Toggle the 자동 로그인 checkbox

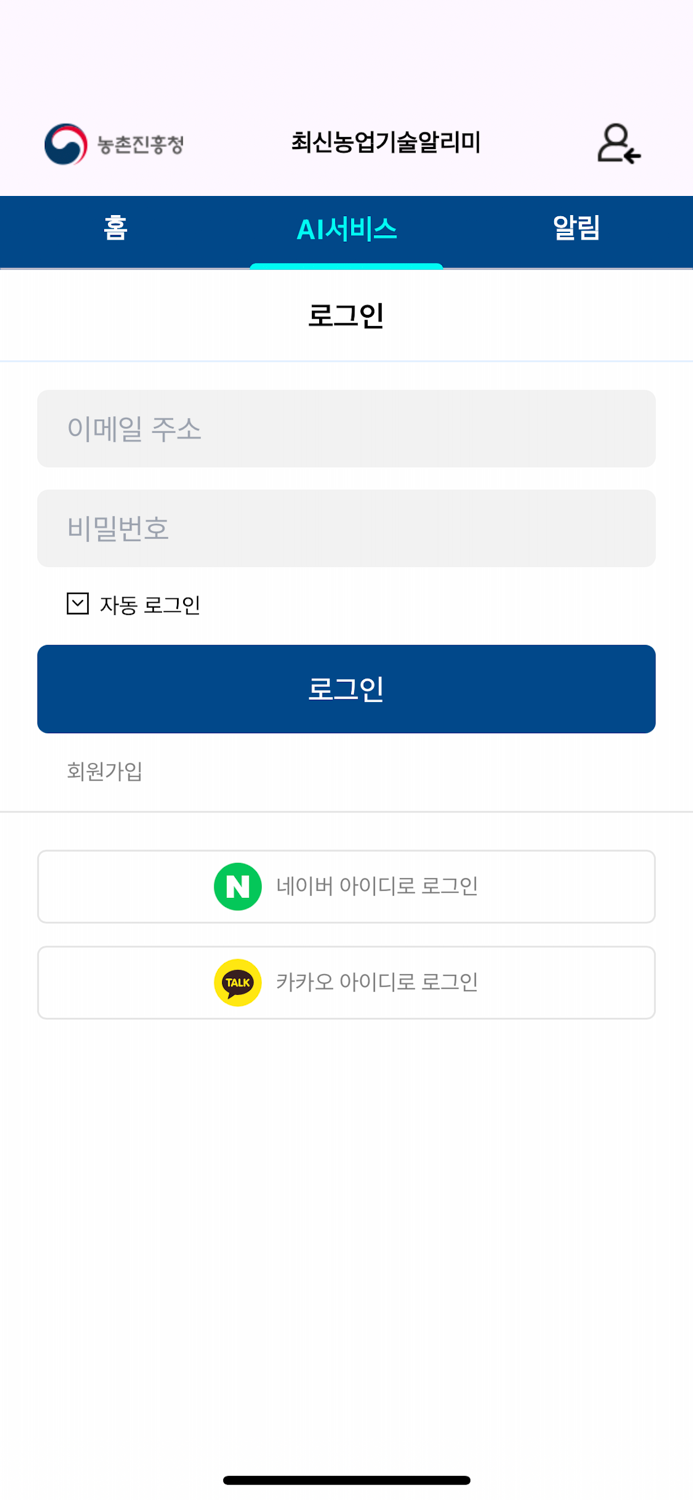click(77, 603)
